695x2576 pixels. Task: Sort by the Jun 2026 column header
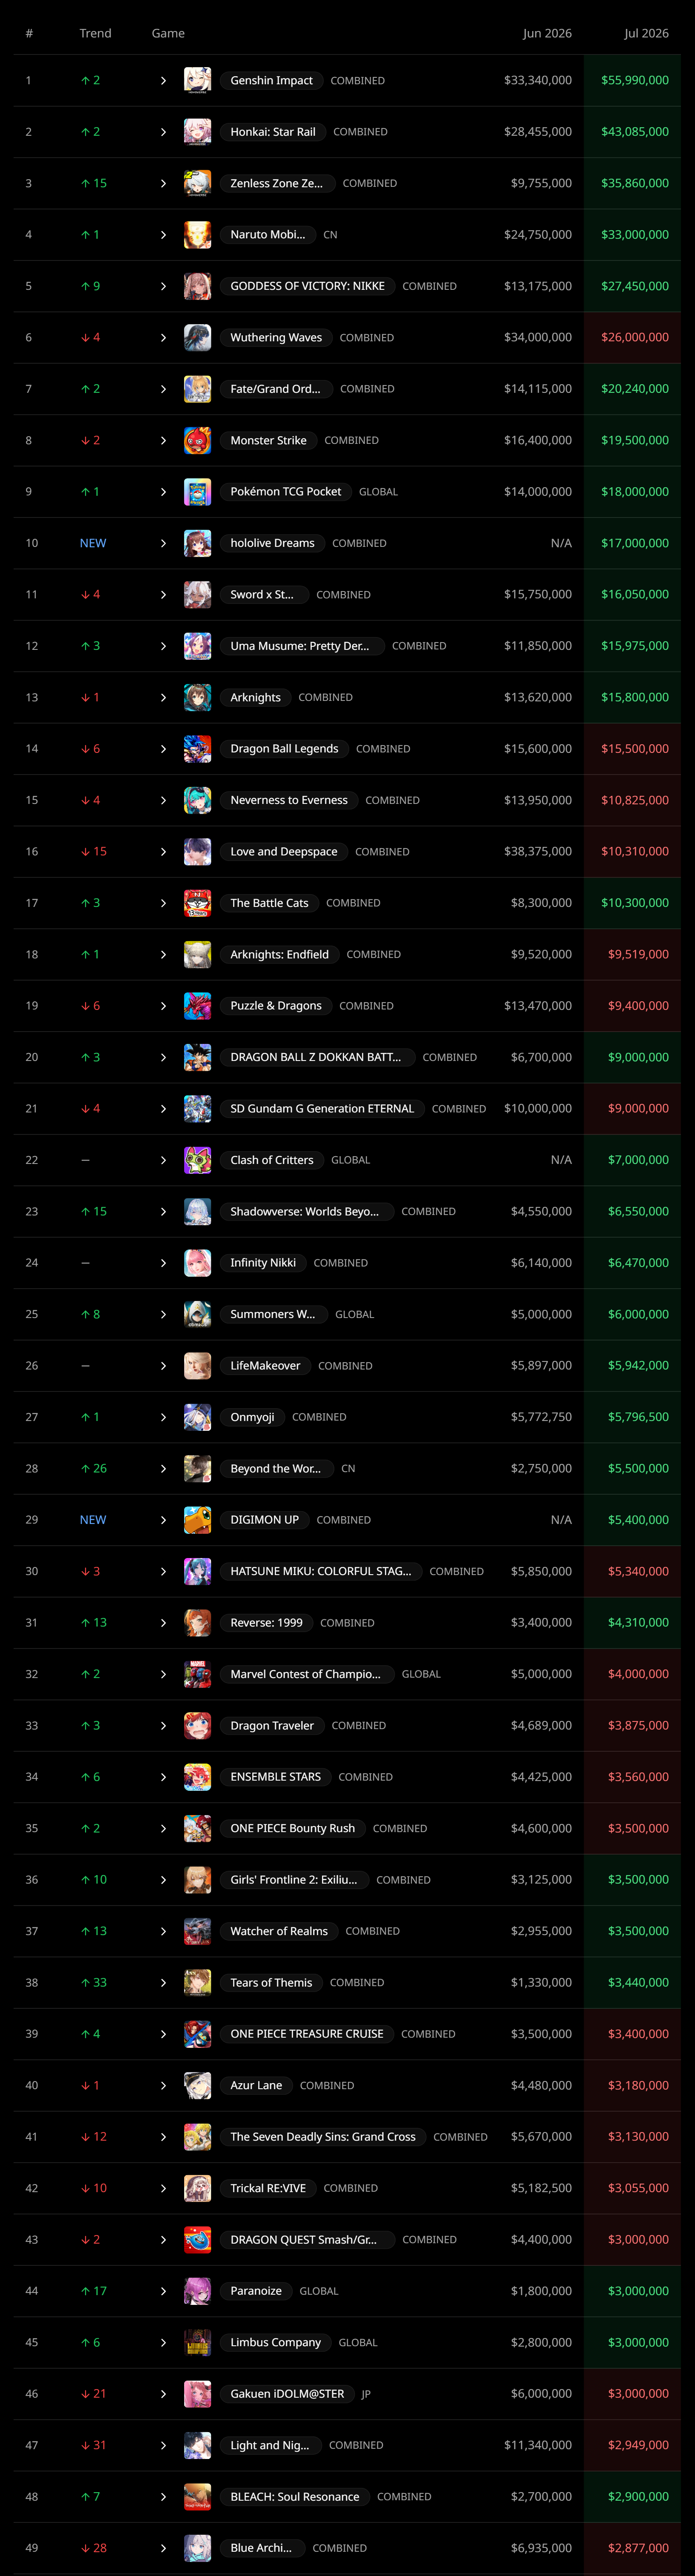coord(547,33)
